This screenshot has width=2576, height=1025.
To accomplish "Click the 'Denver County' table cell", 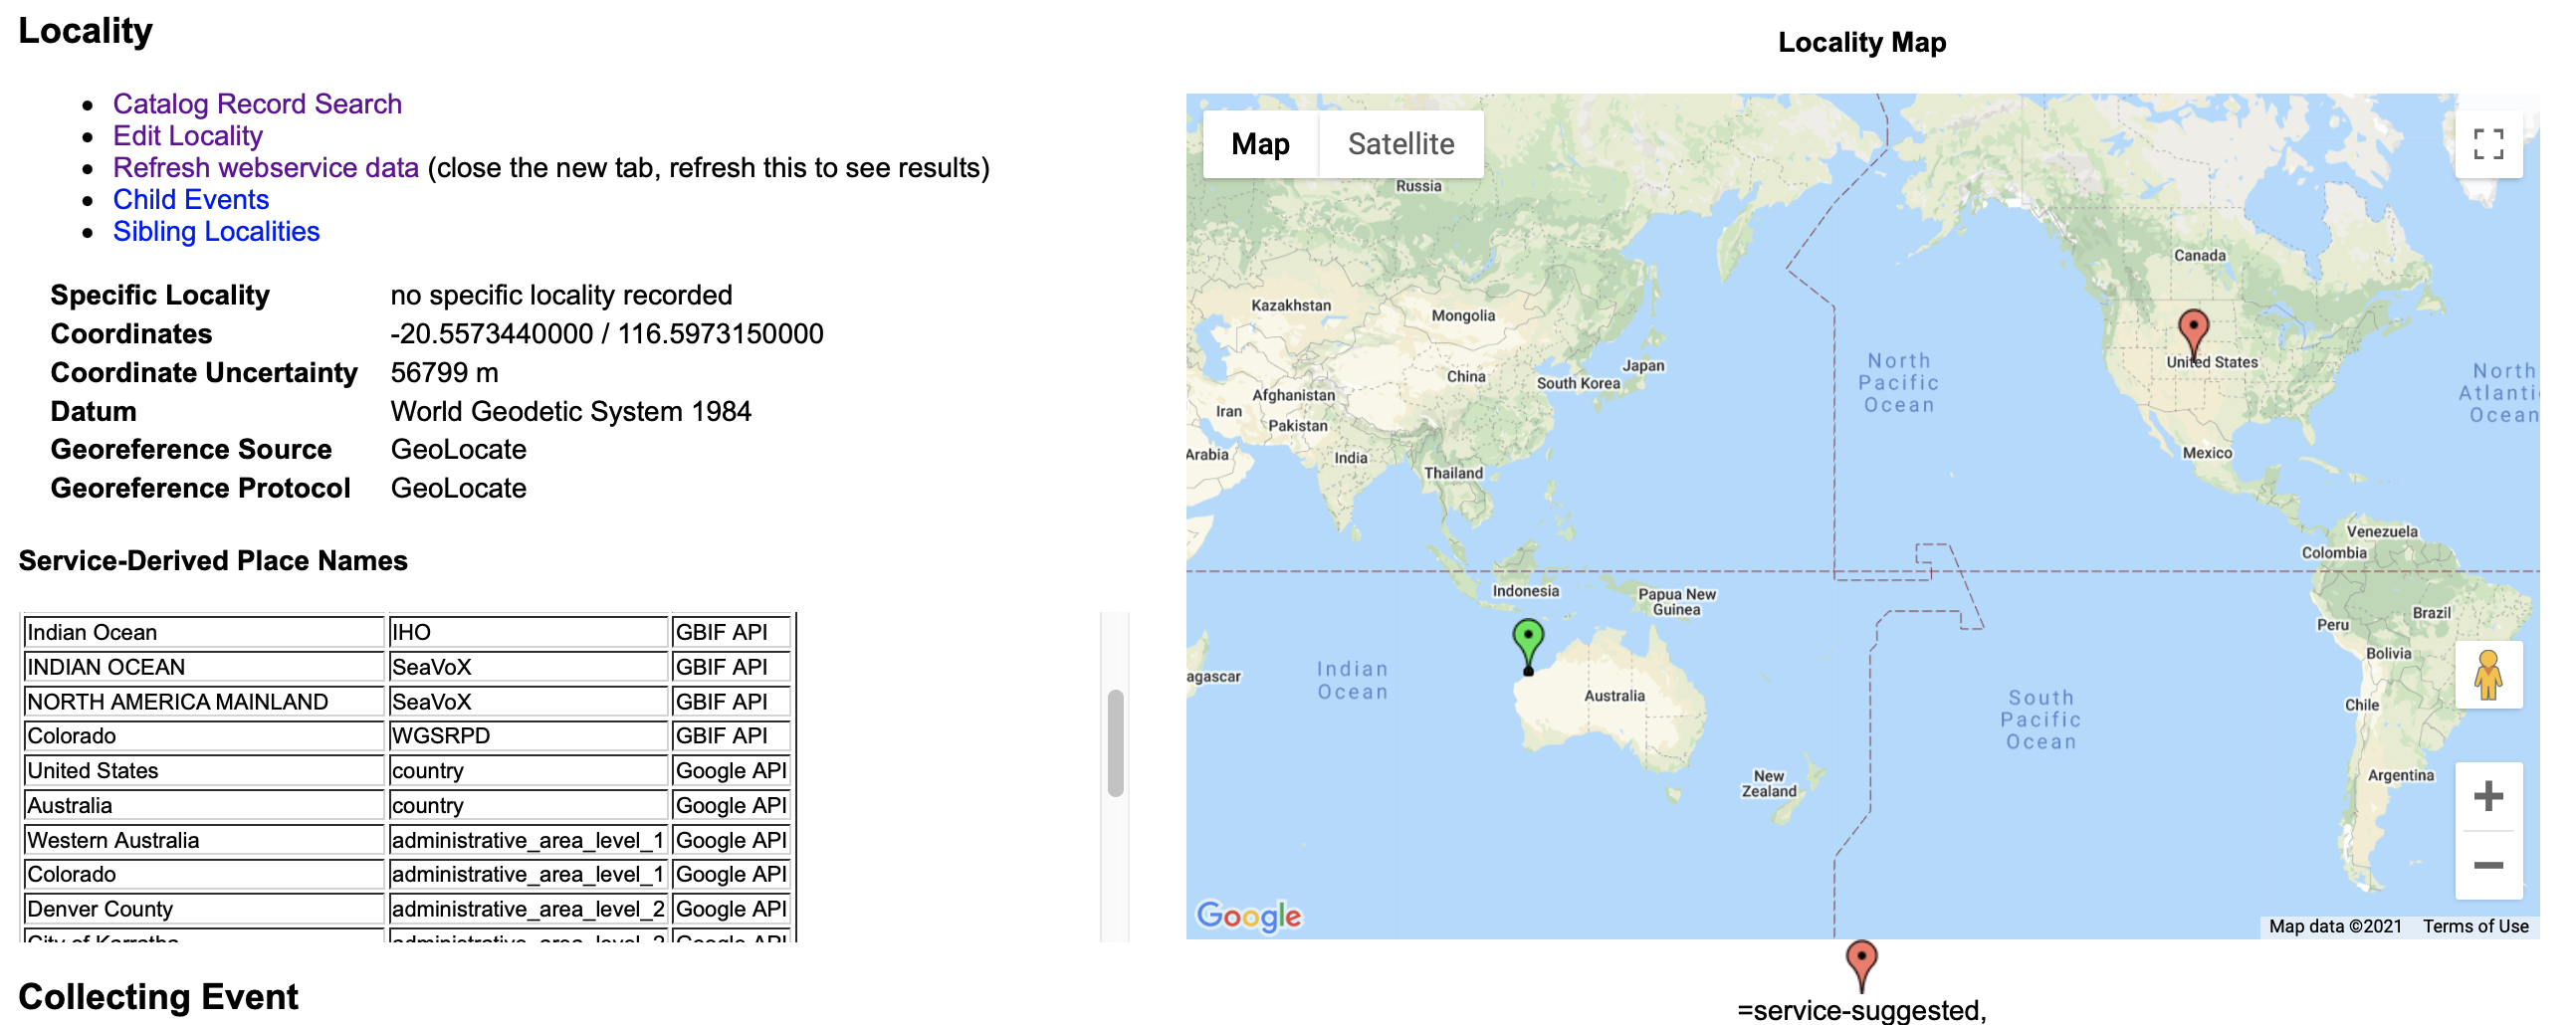I will coord(204,909).
